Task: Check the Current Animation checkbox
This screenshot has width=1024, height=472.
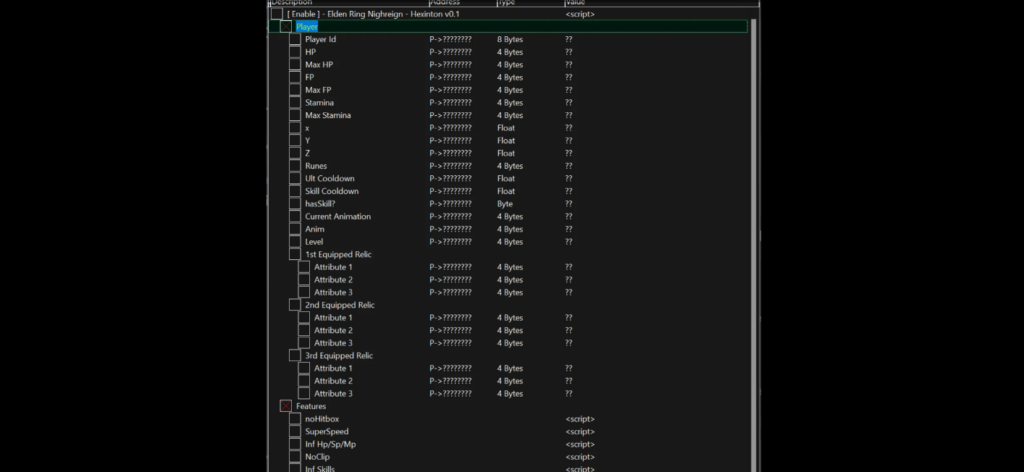Action: click(295, 216)
